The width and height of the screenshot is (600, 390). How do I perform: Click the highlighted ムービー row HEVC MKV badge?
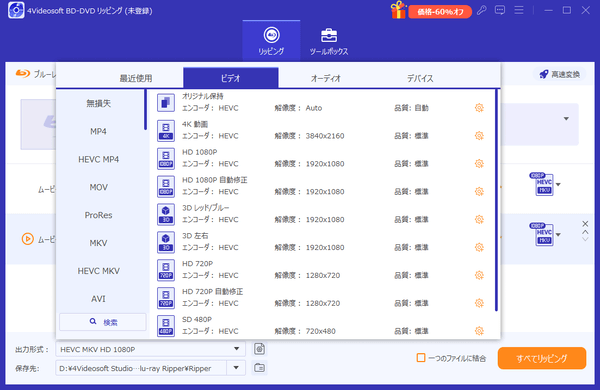click(x=542, y=234)
